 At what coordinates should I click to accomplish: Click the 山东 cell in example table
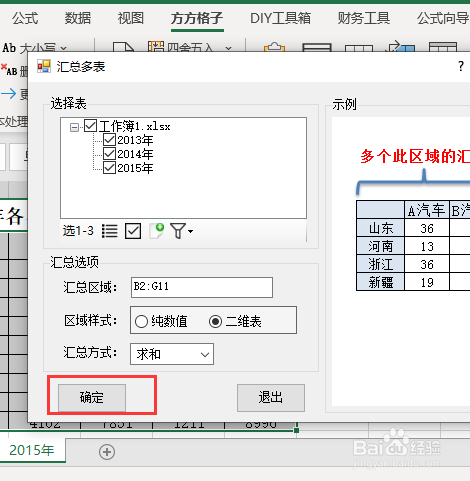tap(381, 228)
